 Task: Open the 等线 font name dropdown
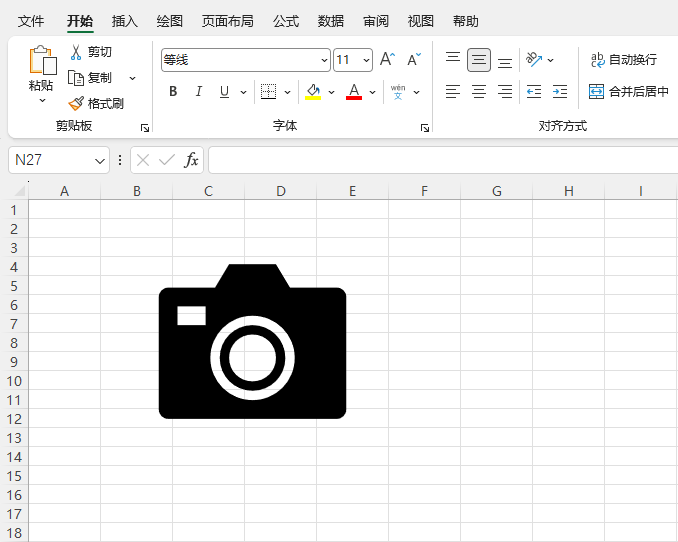(x=324, y=60)
